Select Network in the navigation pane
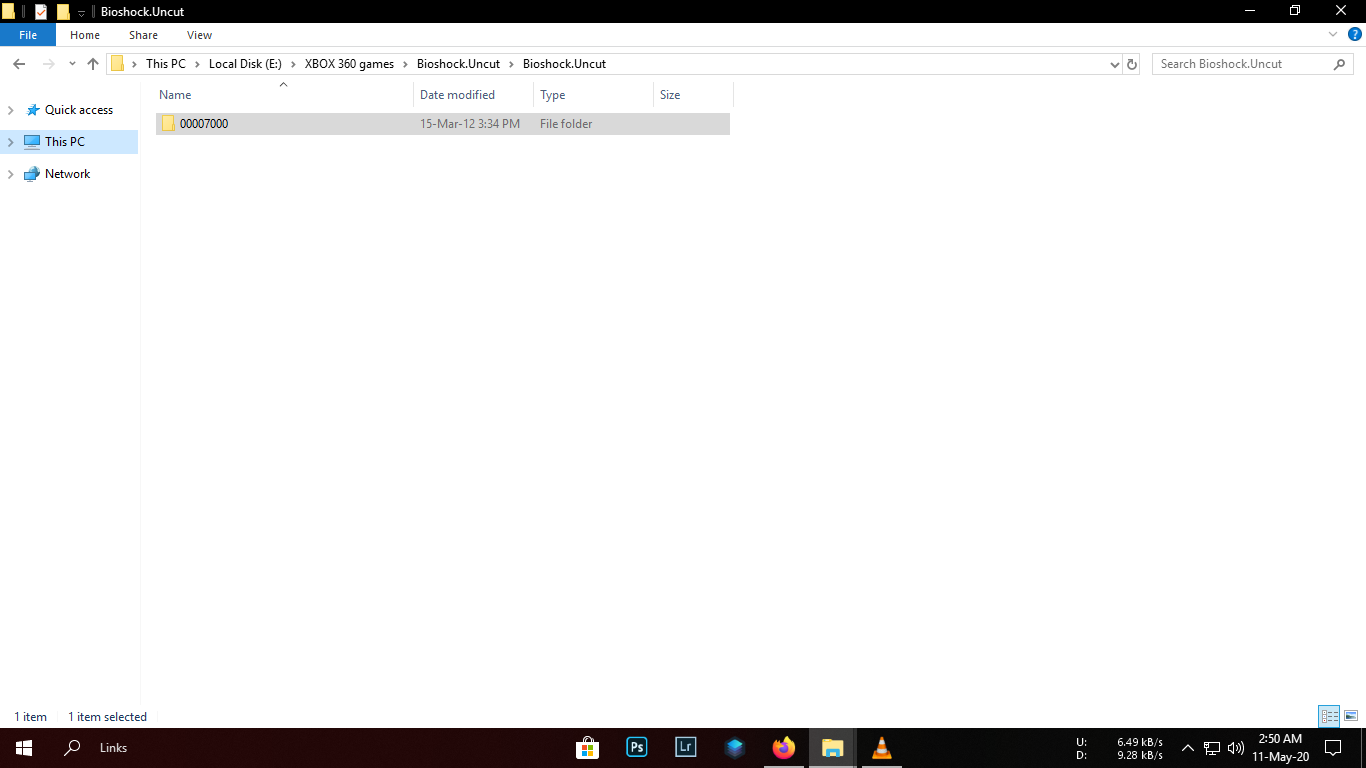1366x768 pixels. [x=68, y=174]
